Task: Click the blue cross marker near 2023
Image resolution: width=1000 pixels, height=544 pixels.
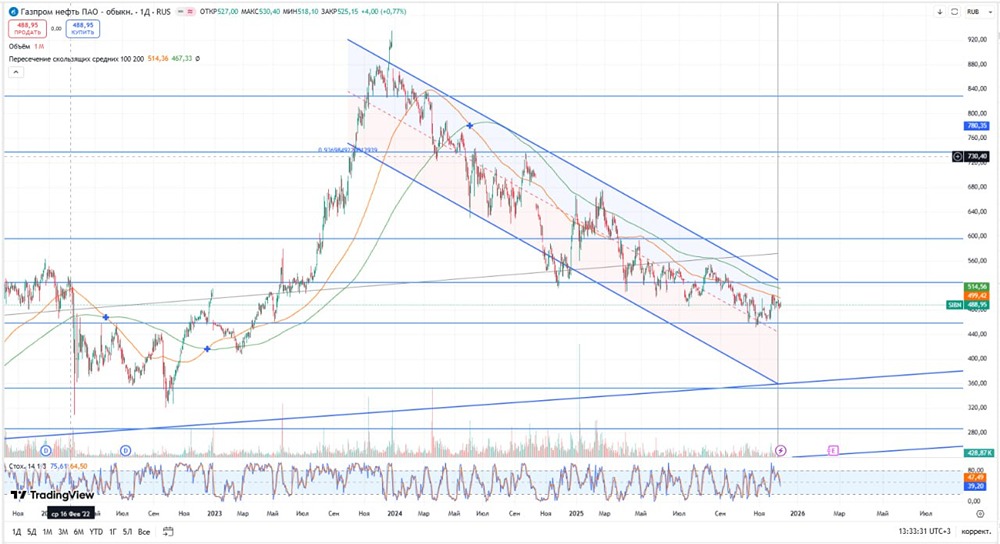Action: 207,349
